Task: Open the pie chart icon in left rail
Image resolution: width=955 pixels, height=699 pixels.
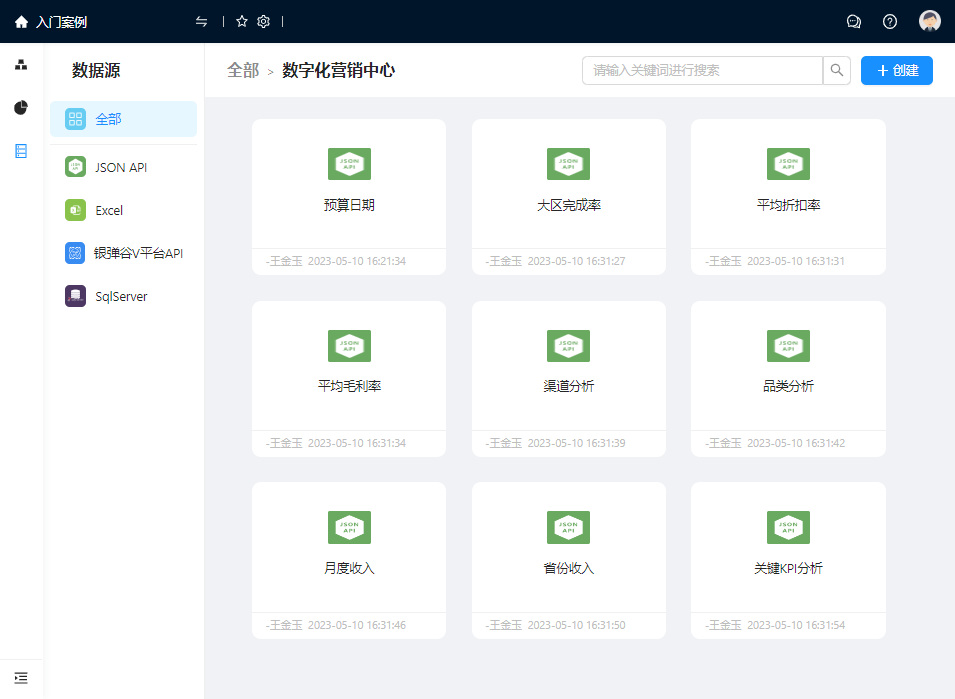Action: [21, 108]
